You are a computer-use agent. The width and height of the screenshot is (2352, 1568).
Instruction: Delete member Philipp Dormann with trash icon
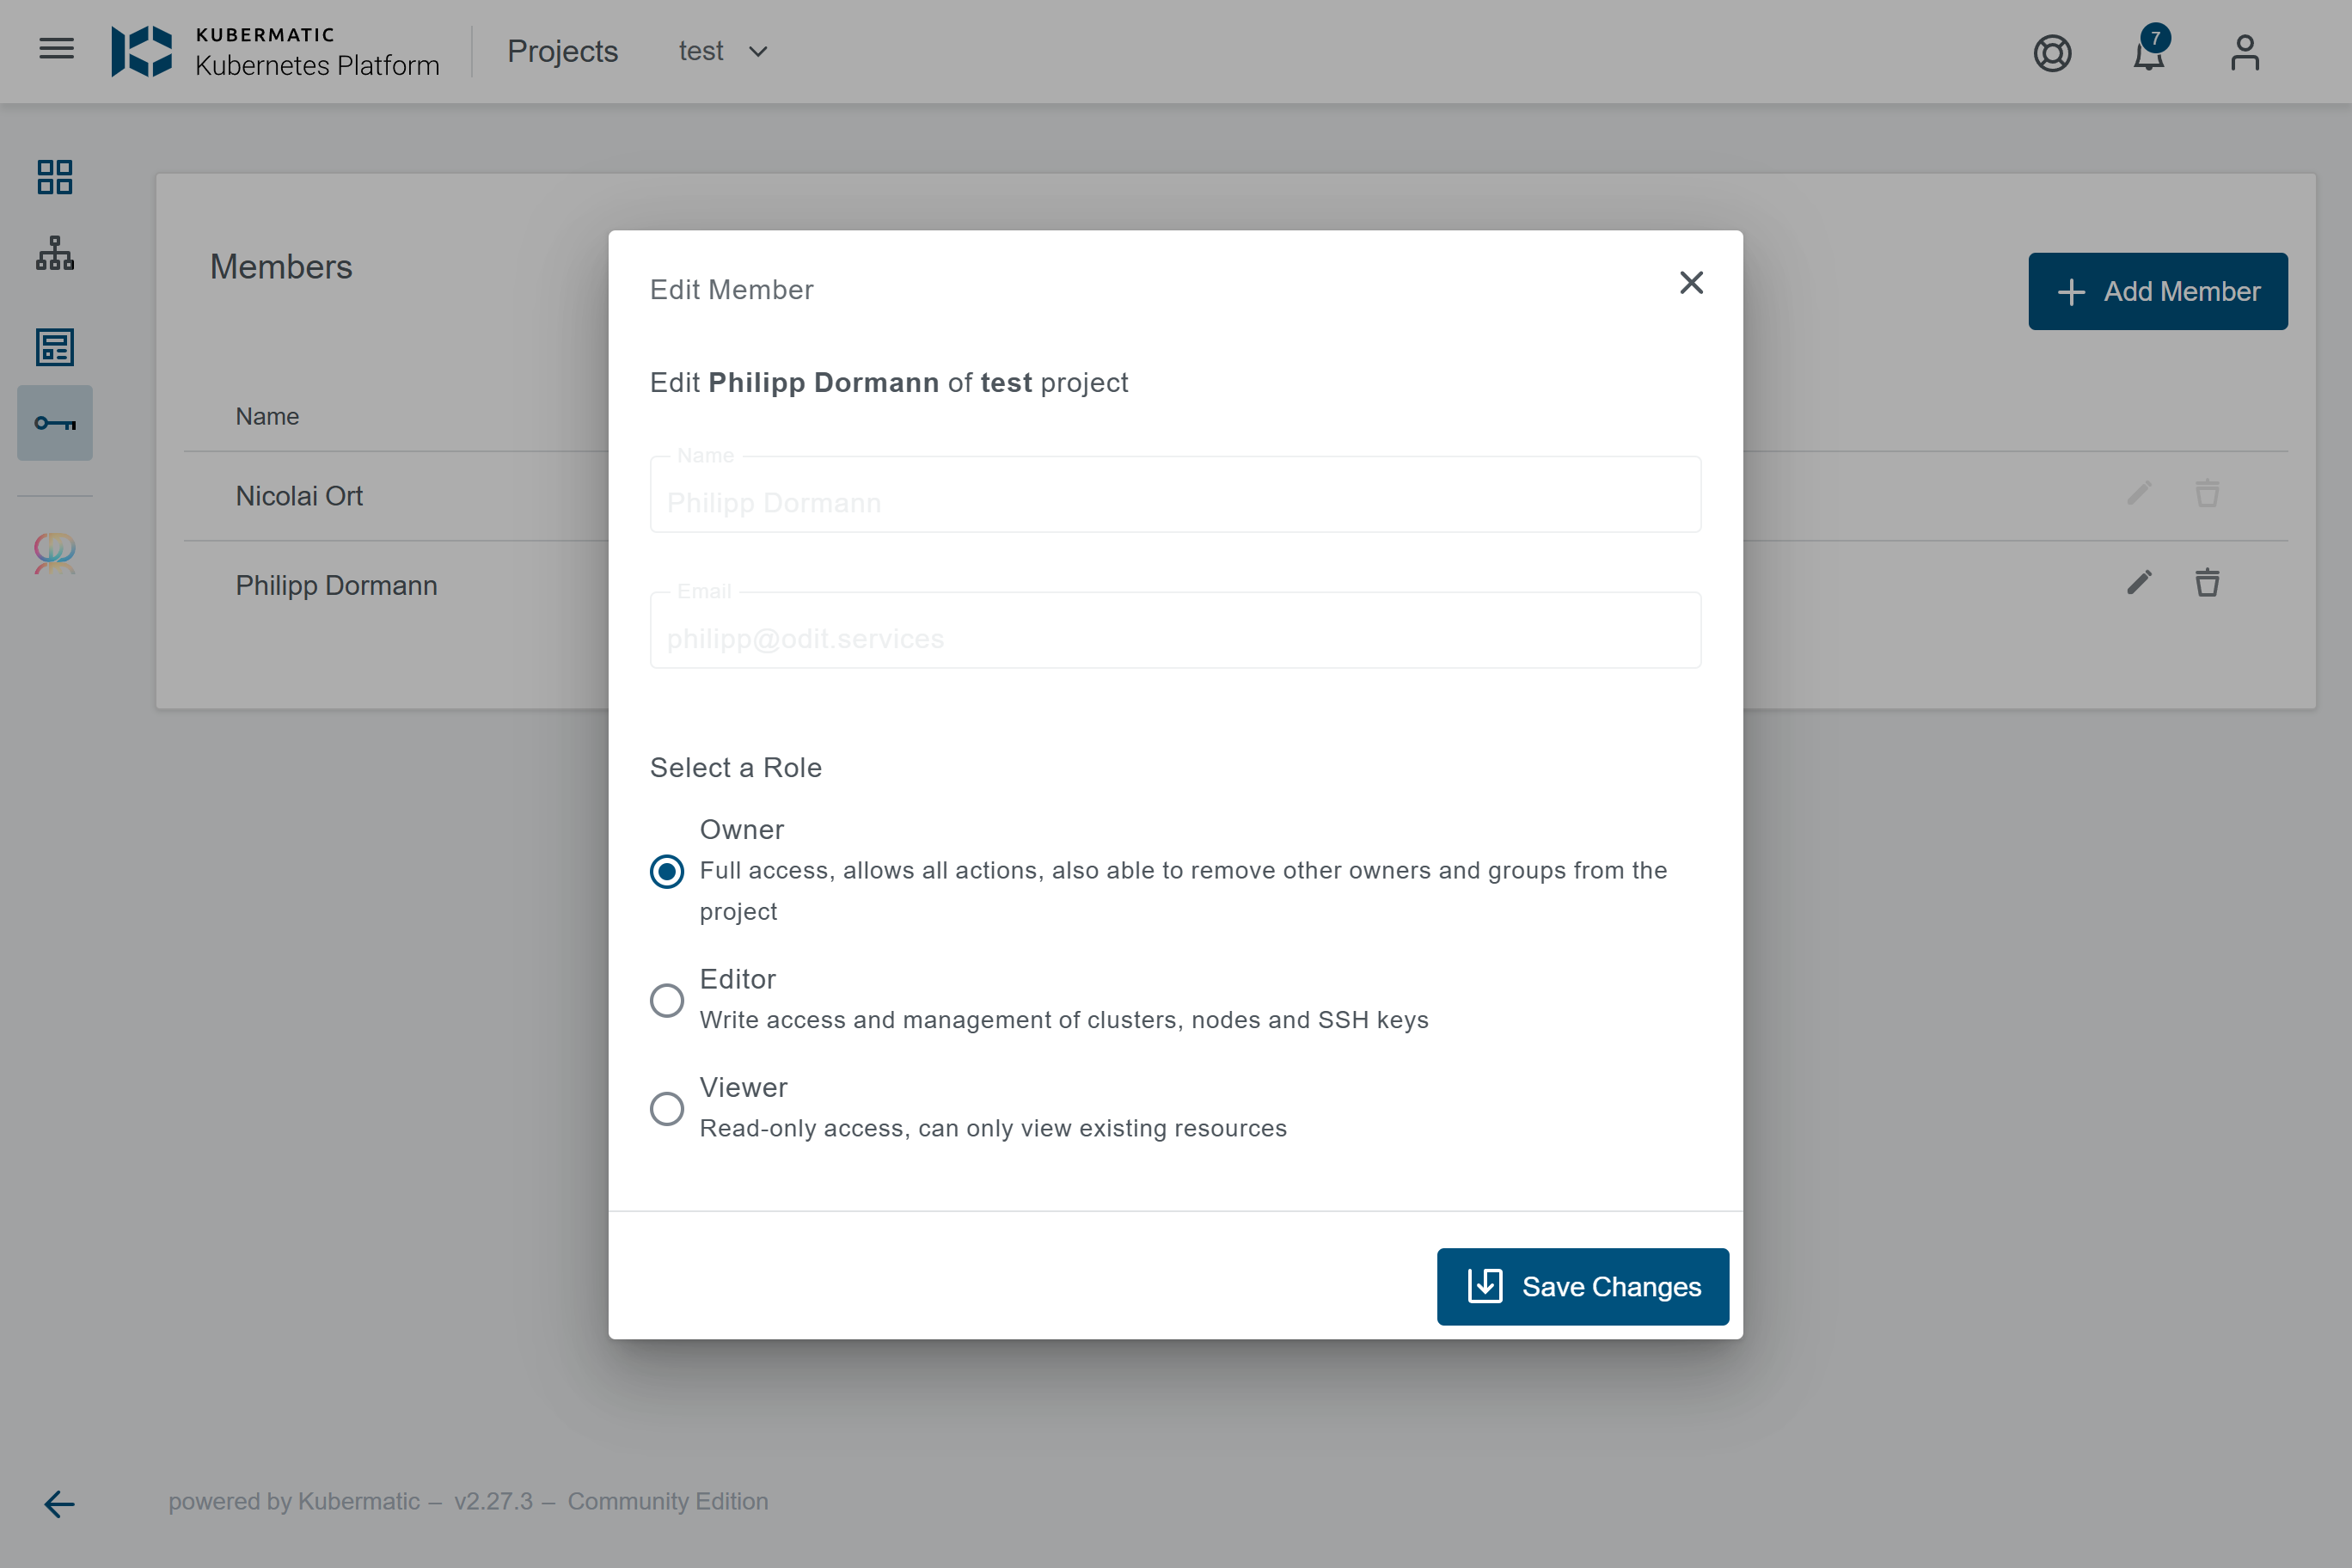pos(2207,583)
